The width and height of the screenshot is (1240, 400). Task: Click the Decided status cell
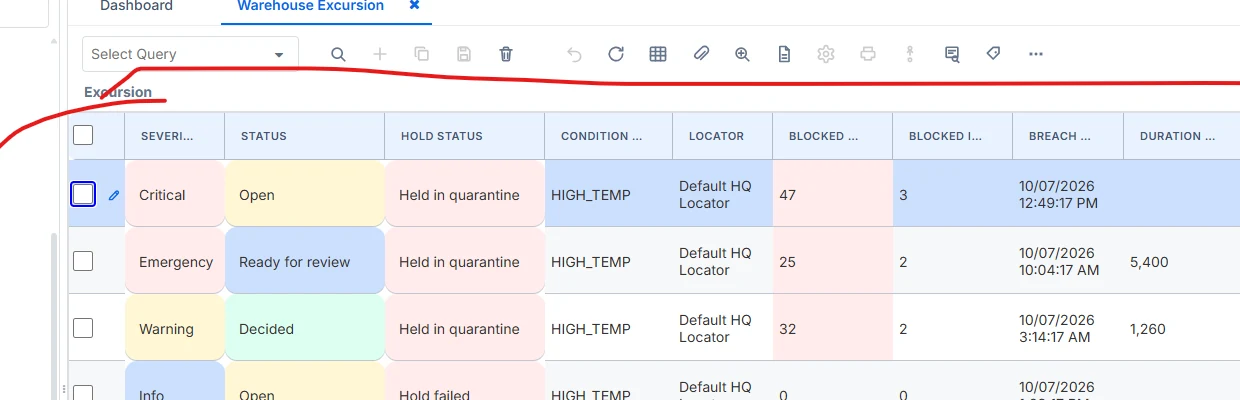pyautogui.click(x=305, y=327)
